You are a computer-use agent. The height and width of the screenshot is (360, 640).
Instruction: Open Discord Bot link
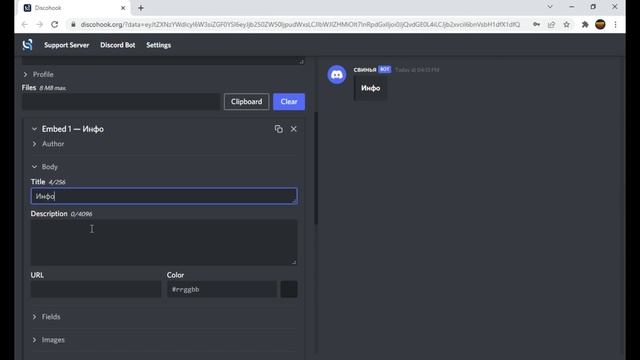(x=118, y=45)
